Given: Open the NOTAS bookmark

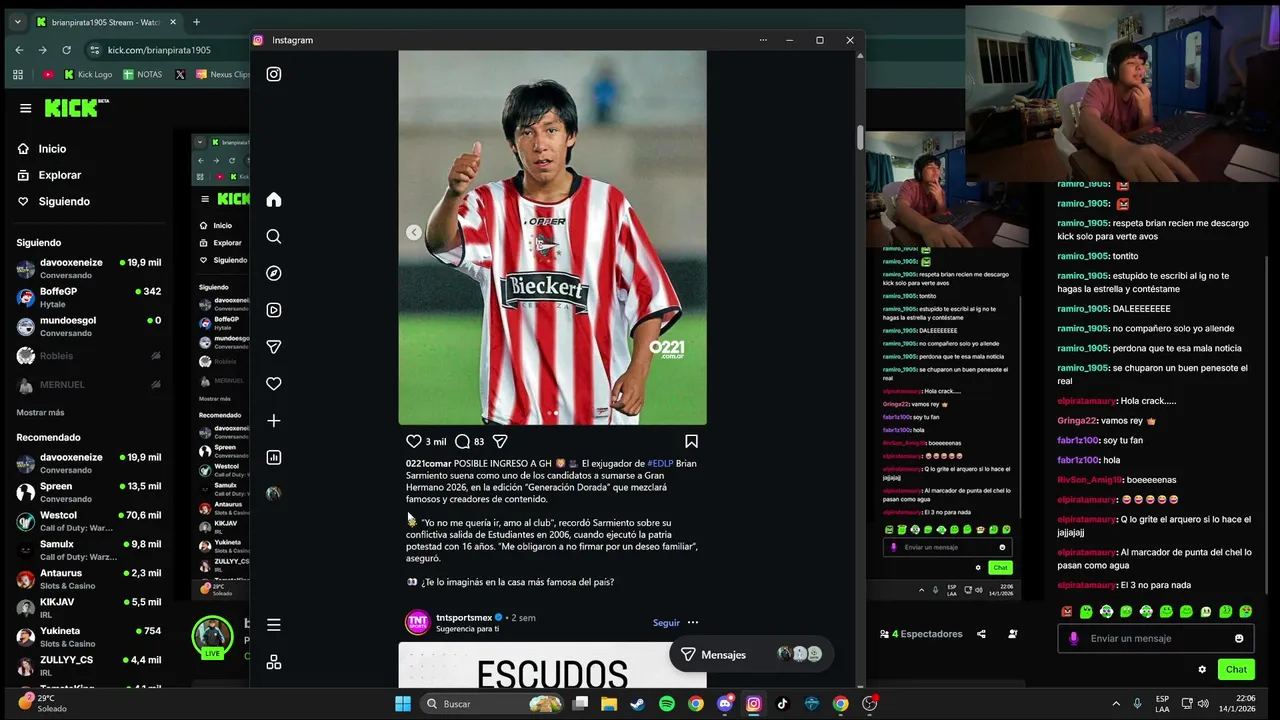Looking at the screenshot, I should coord(143,74).
